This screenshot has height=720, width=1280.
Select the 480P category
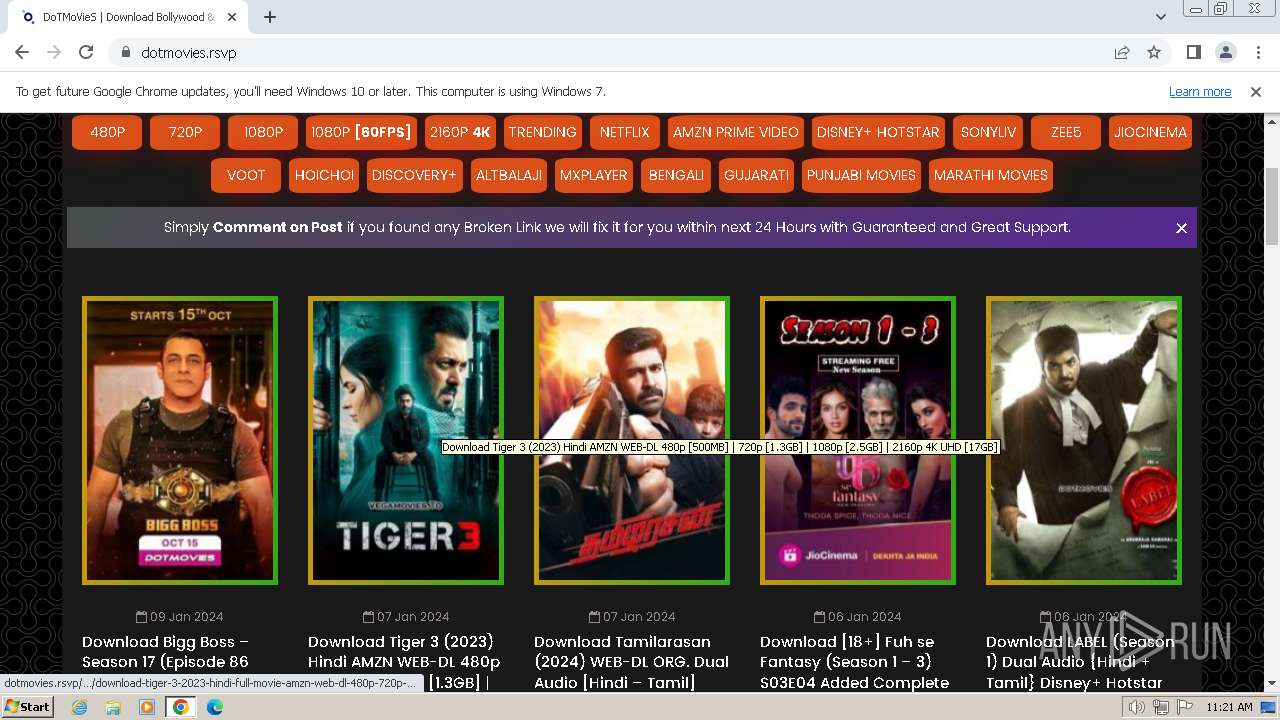107,132
